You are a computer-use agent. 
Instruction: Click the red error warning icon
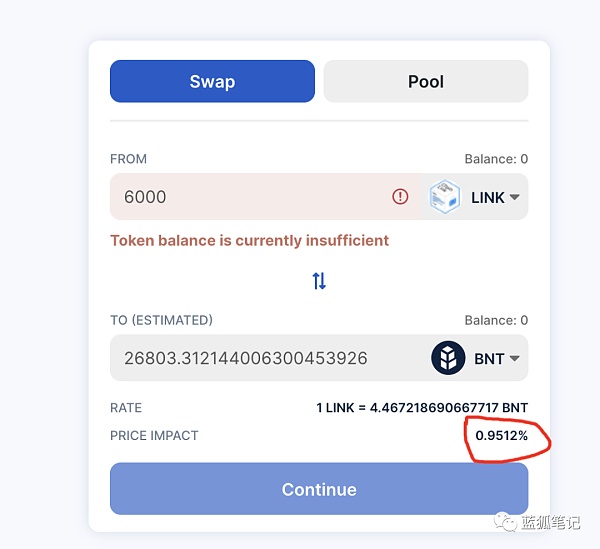(x=400, y=197)
